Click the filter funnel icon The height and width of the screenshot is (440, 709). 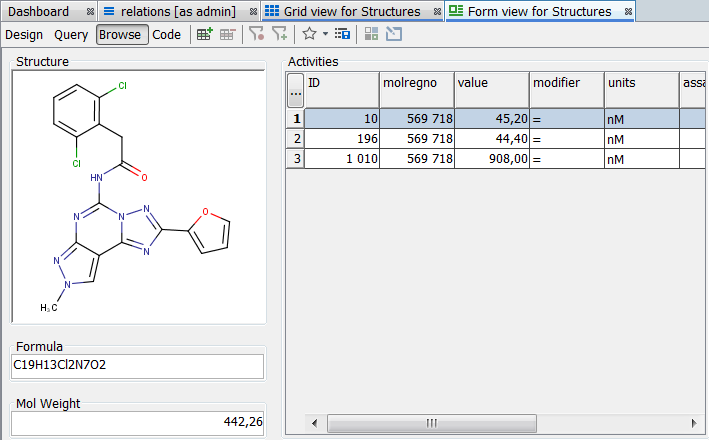[256, 34]
